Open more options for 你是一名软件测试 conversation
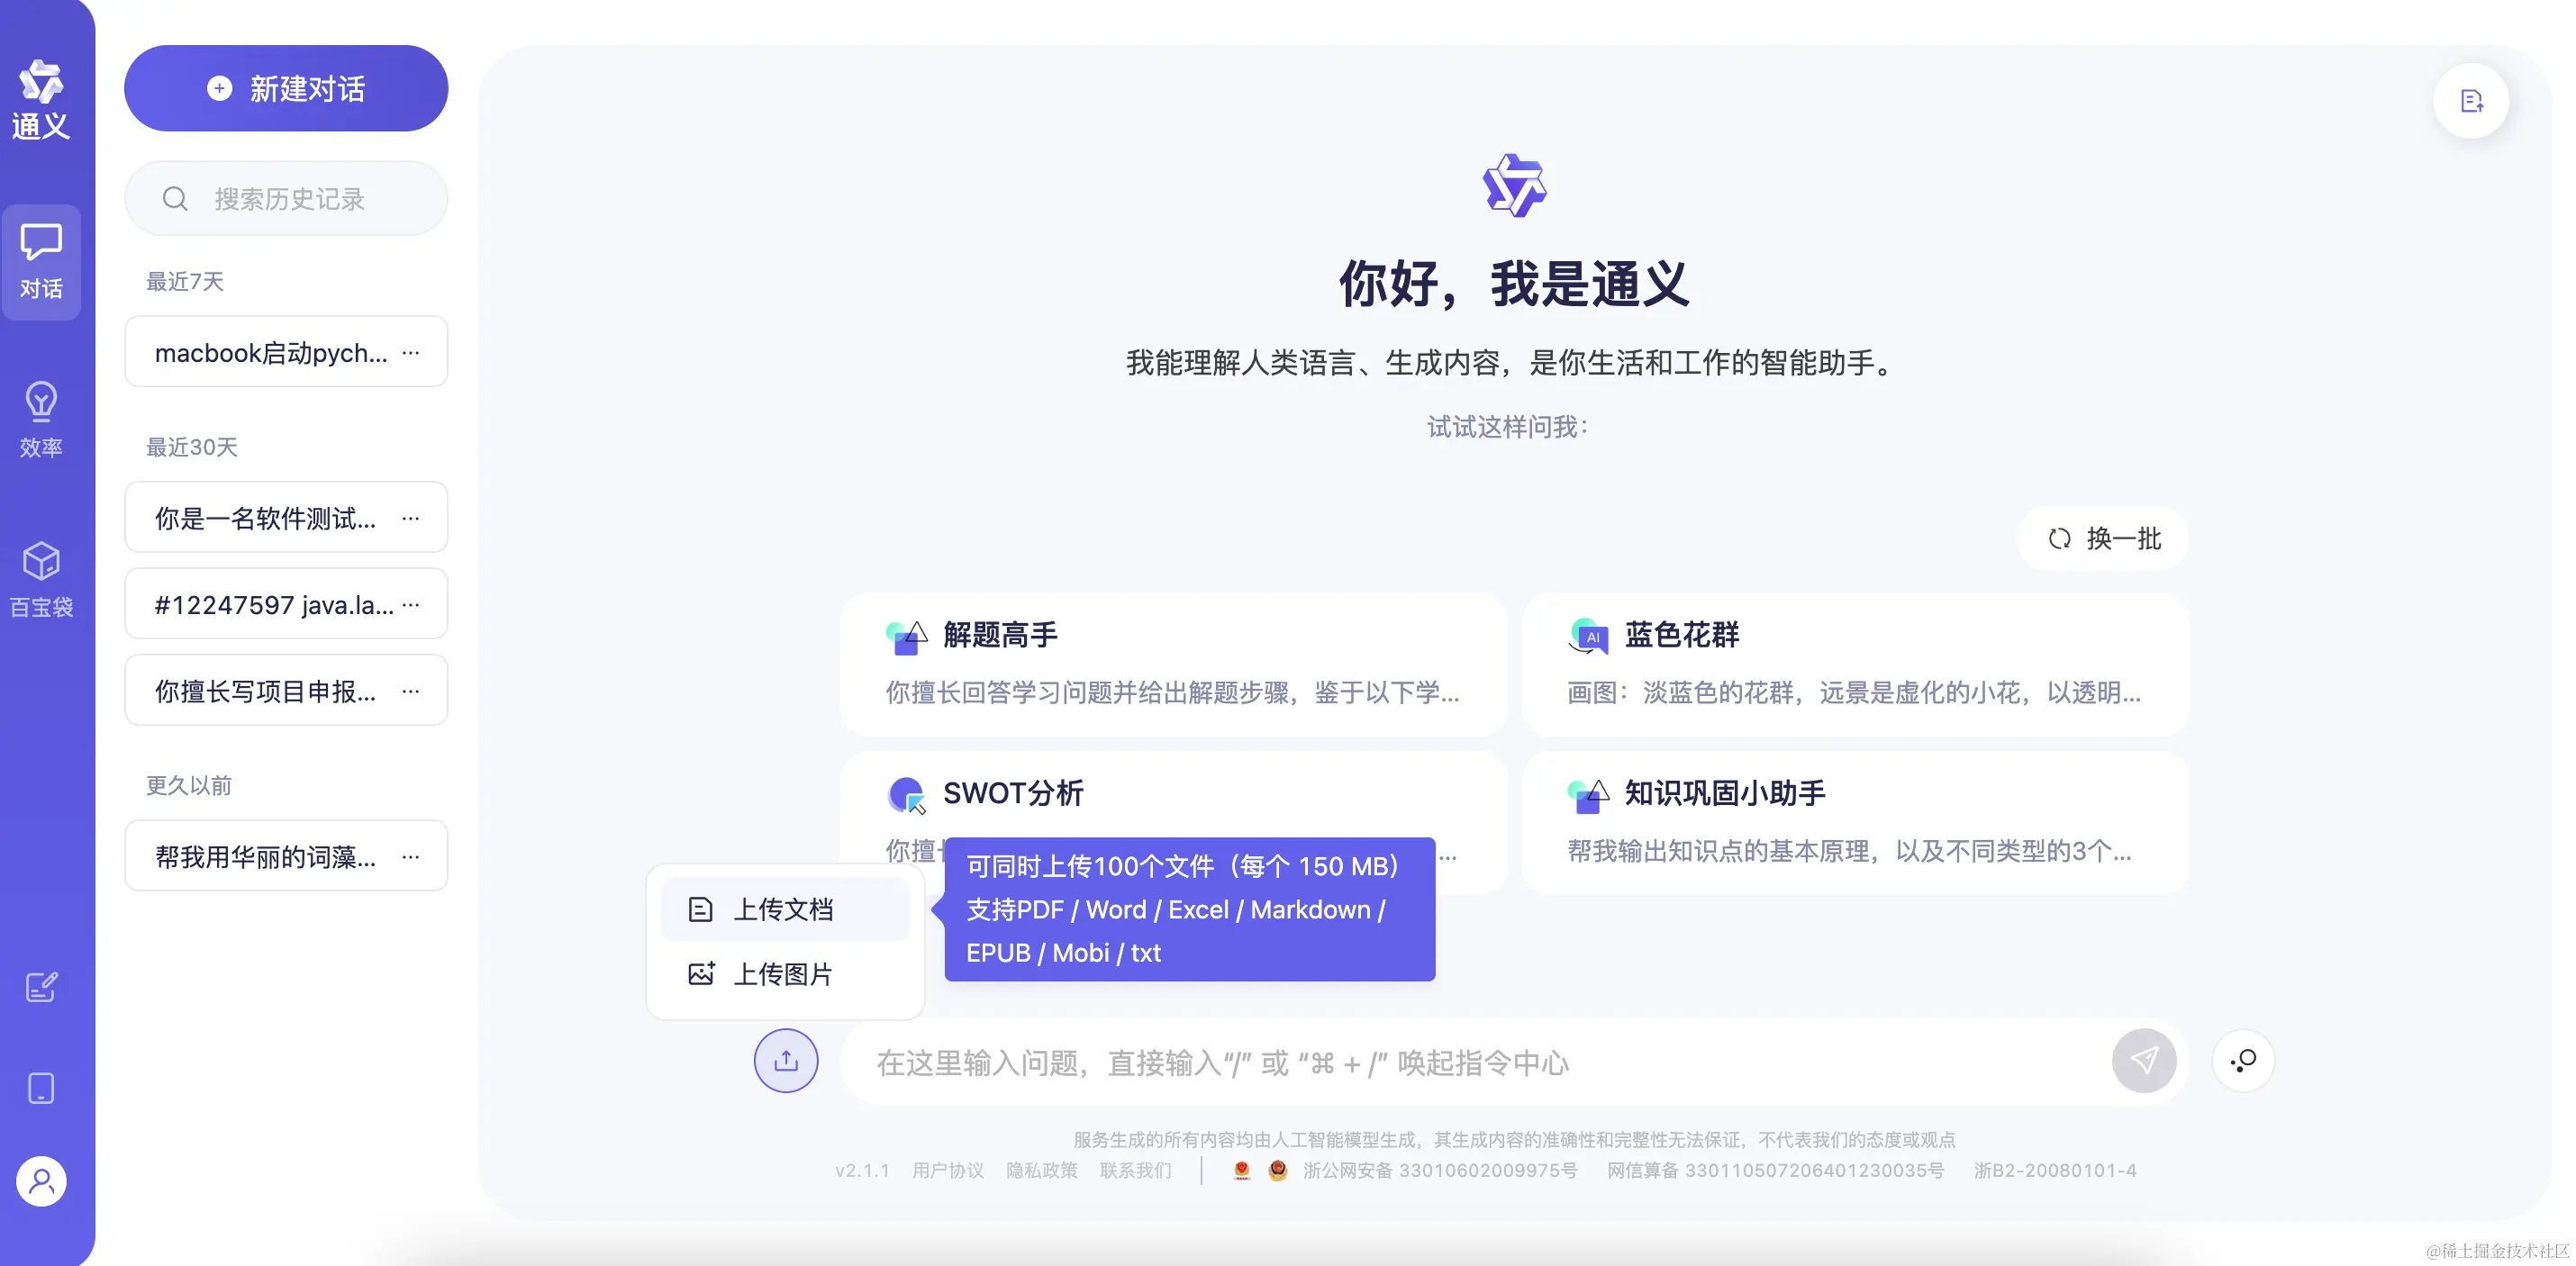The height and width of the screenshot is (1266, 2576). 411,518
